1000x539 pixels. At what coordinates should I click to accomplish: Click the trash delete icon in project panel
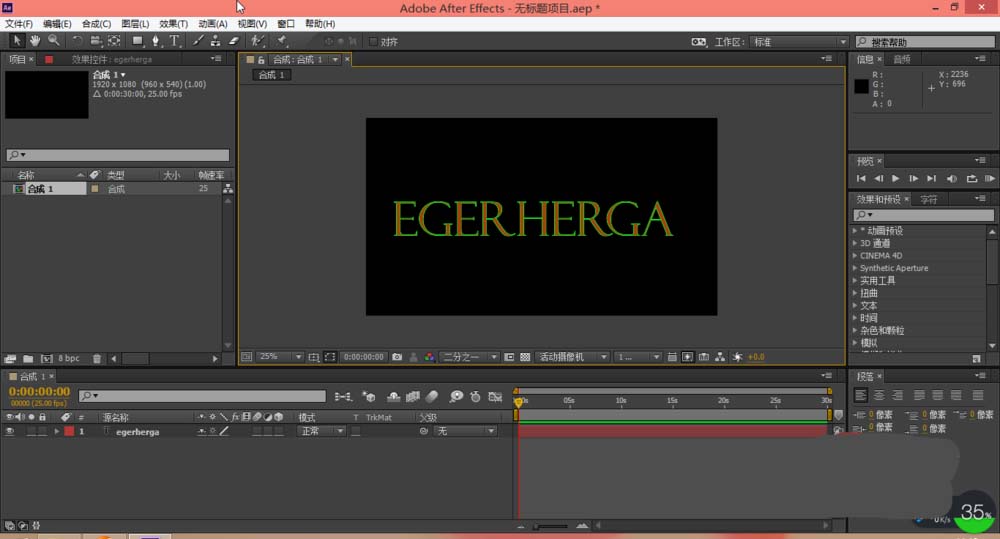click(96, 358)
